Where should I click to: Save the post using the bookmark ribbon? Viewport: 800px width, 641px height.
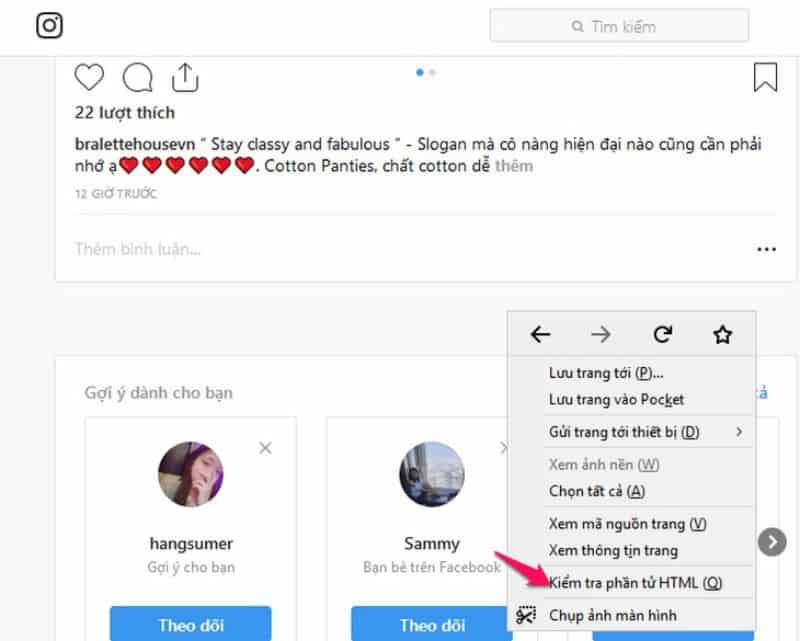pyautogui.click(x=764, y=75)
